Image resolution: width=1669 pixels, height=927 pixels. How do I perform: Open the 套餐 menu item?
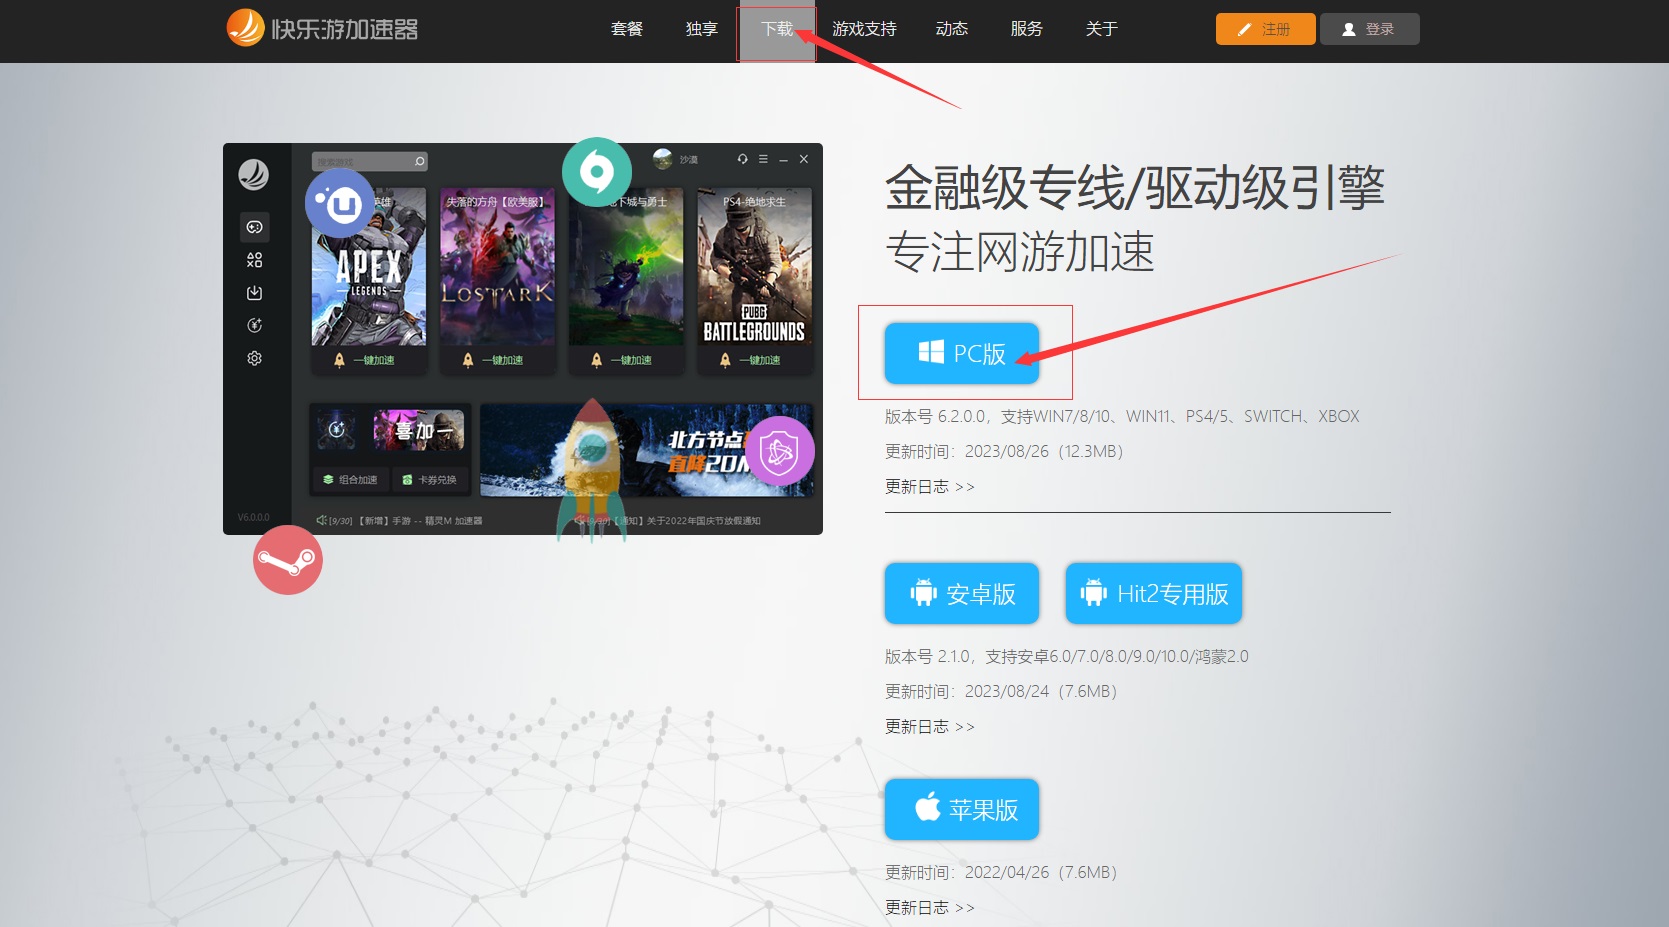point(627,29)
